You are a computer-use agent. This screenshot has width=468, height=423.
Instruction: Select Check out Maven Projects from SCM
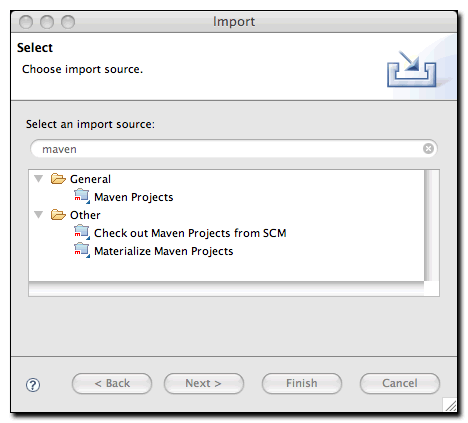(x=190, y=233)
